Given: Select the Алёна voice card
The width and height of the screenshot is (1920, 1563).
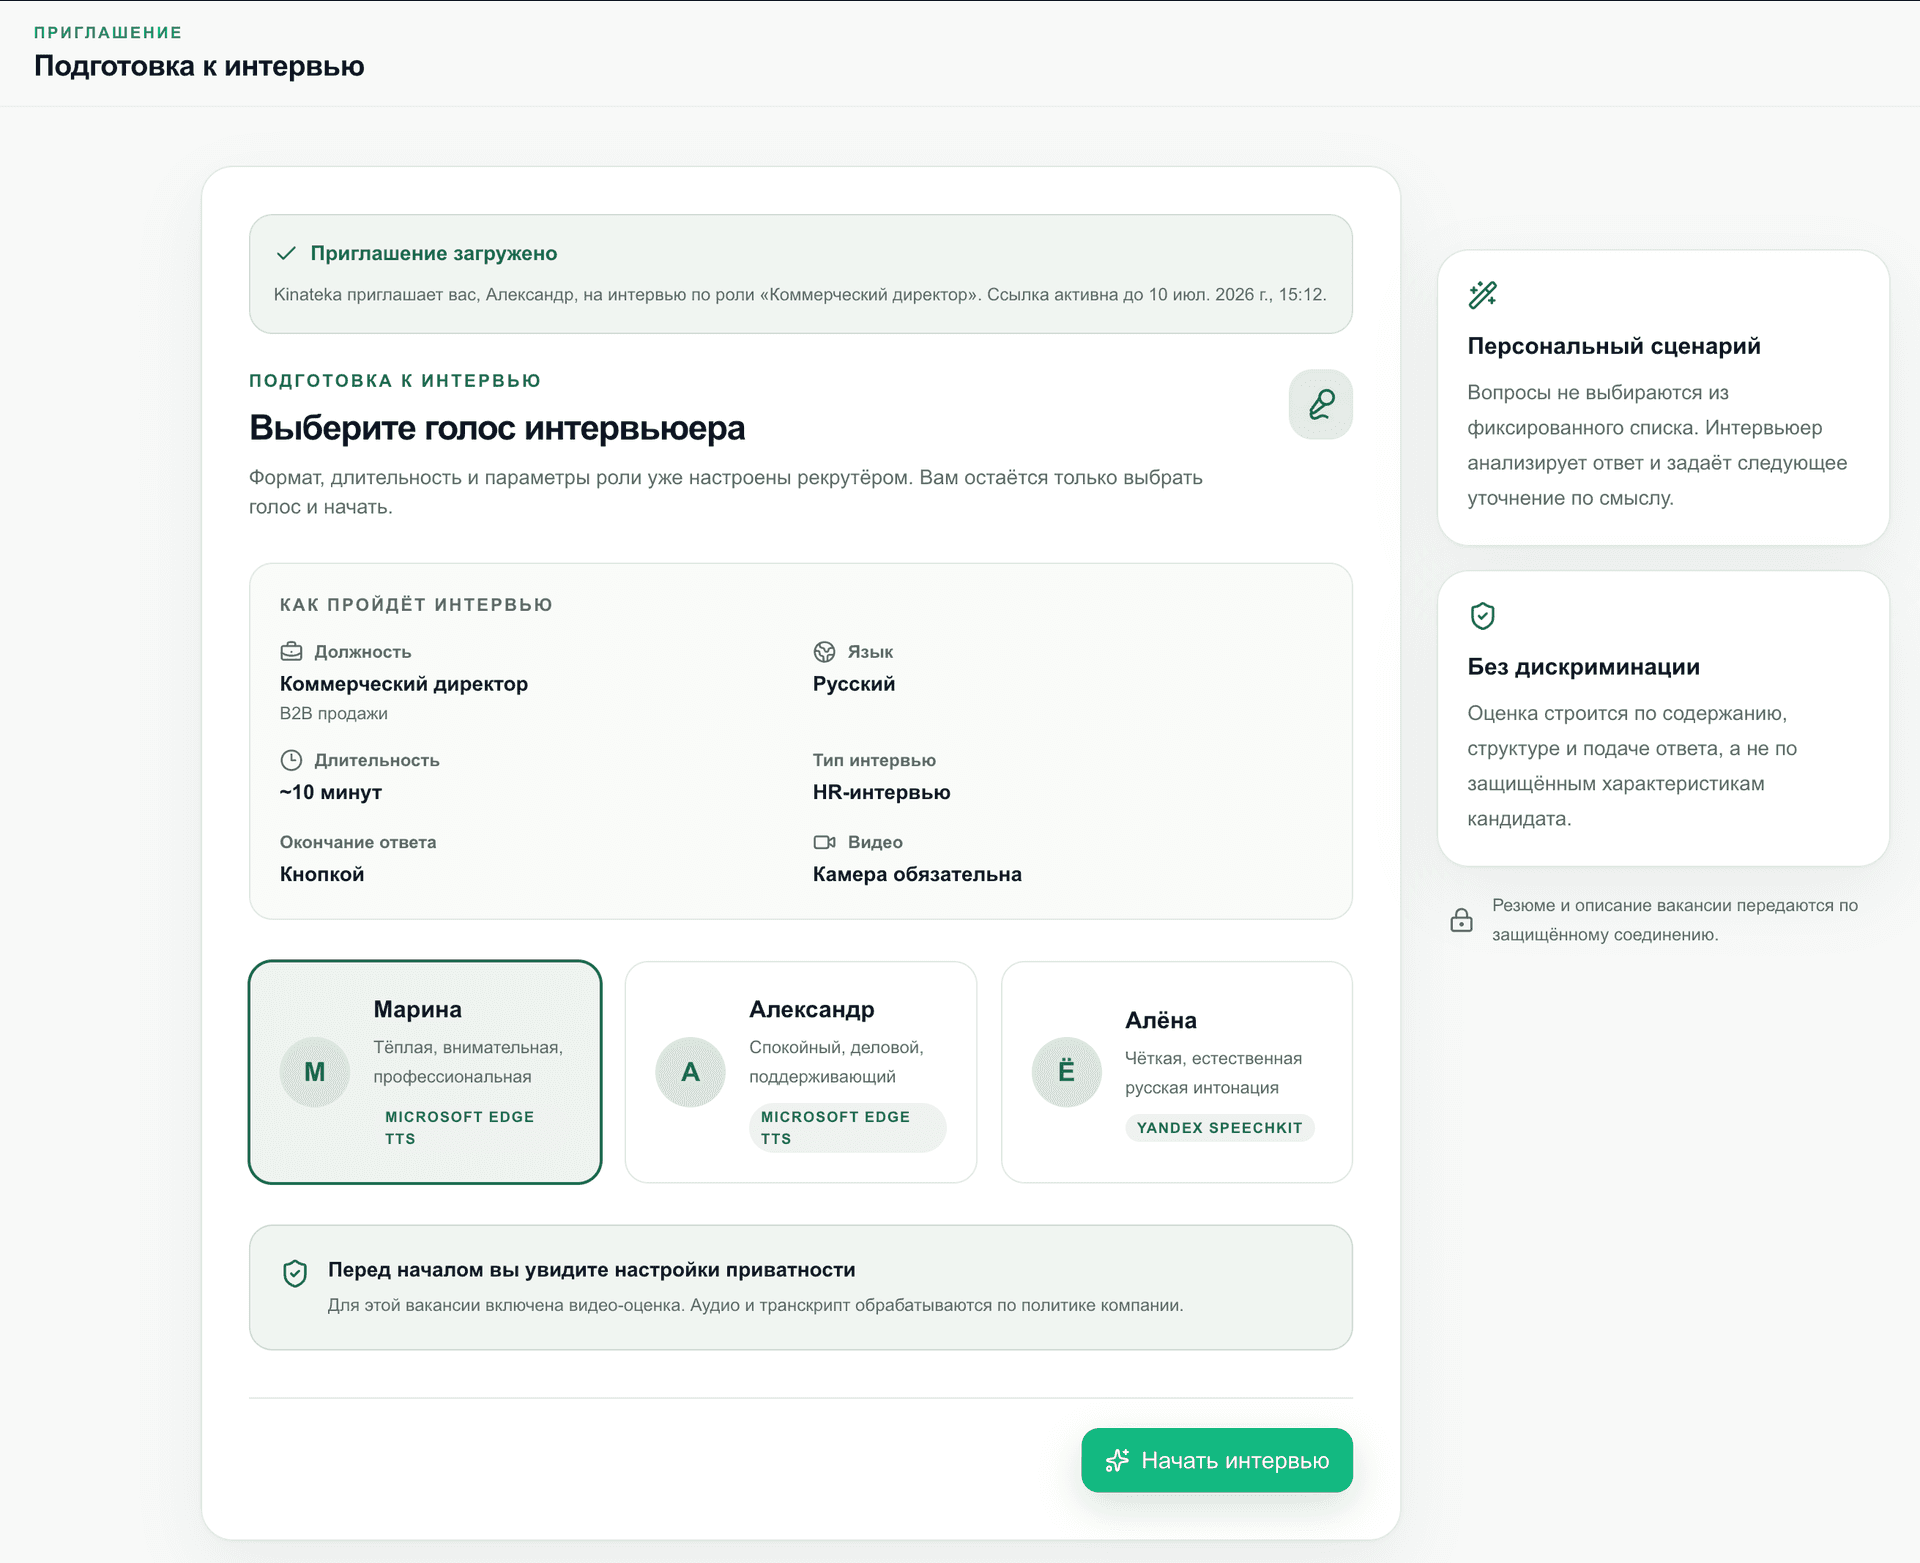Looking at the screenshot, I should pos(1177,1072).
